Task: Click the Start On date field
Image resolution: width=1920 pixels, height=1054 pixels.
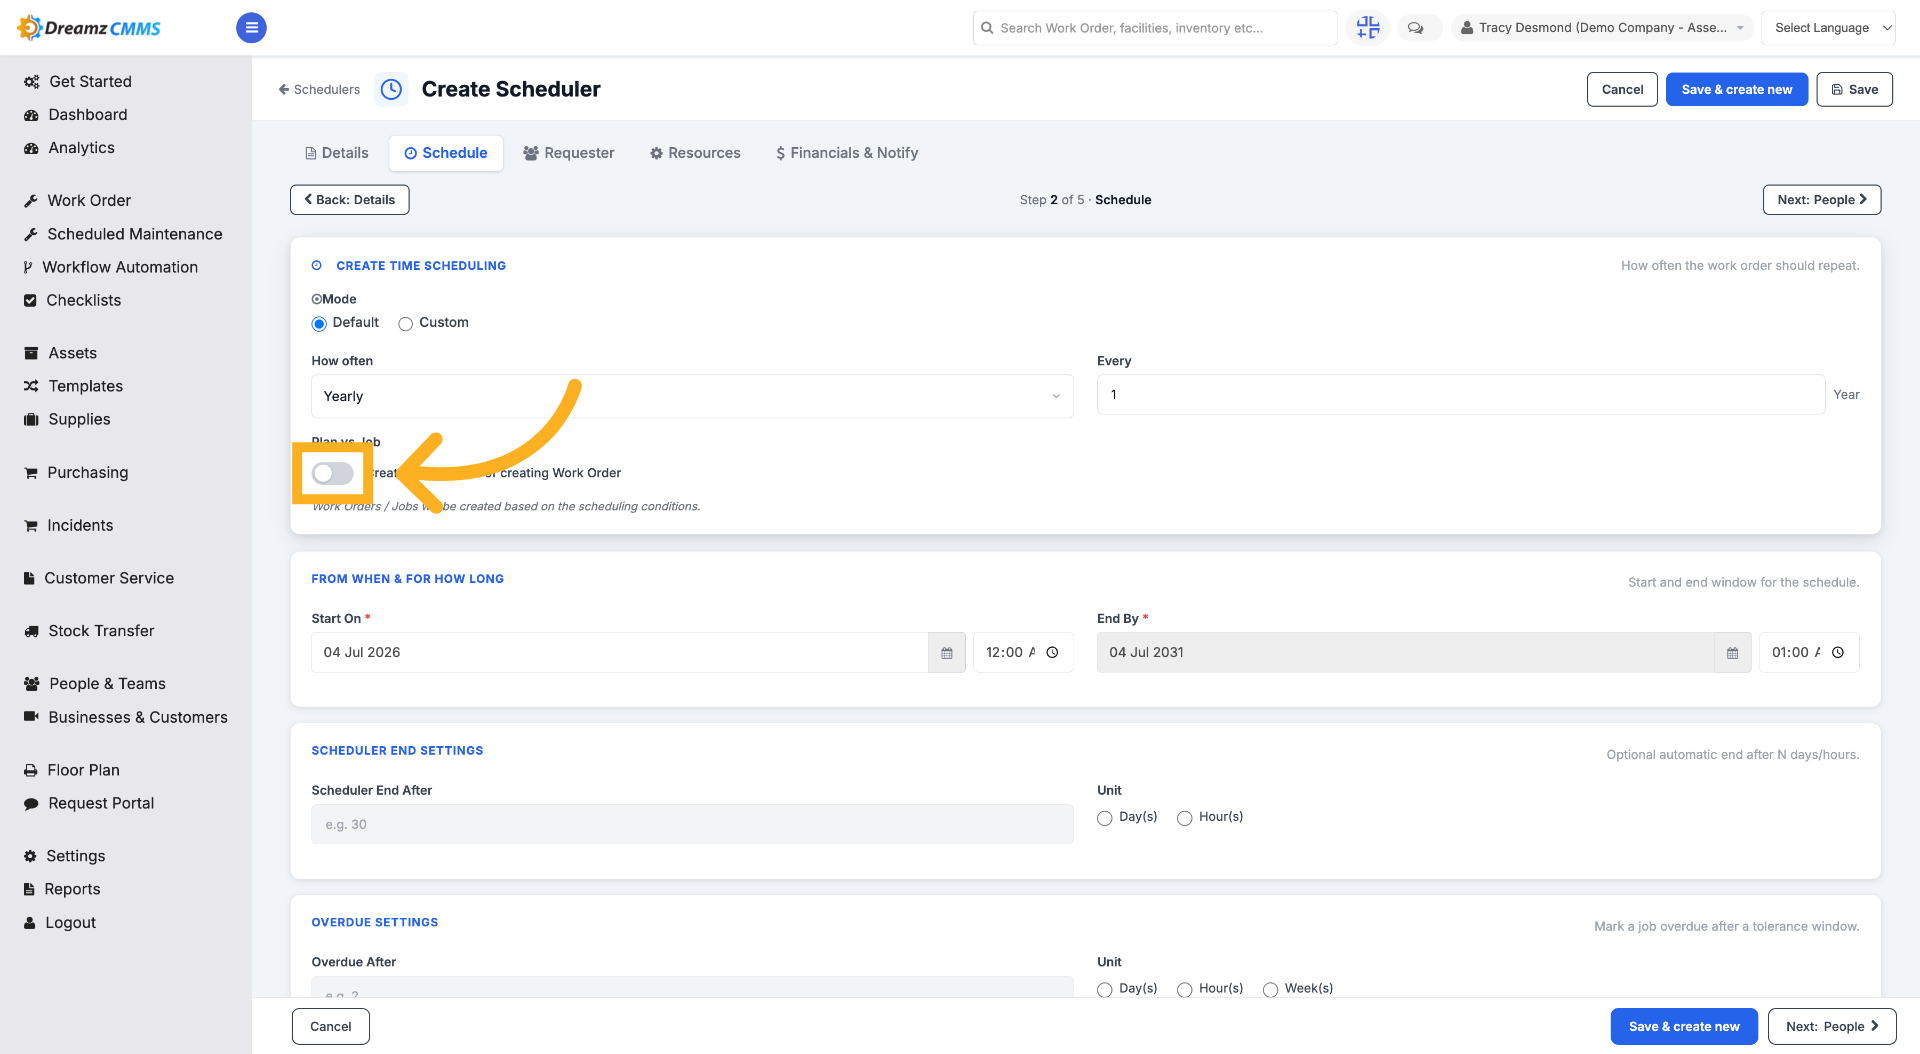Action: coord(620,653)
